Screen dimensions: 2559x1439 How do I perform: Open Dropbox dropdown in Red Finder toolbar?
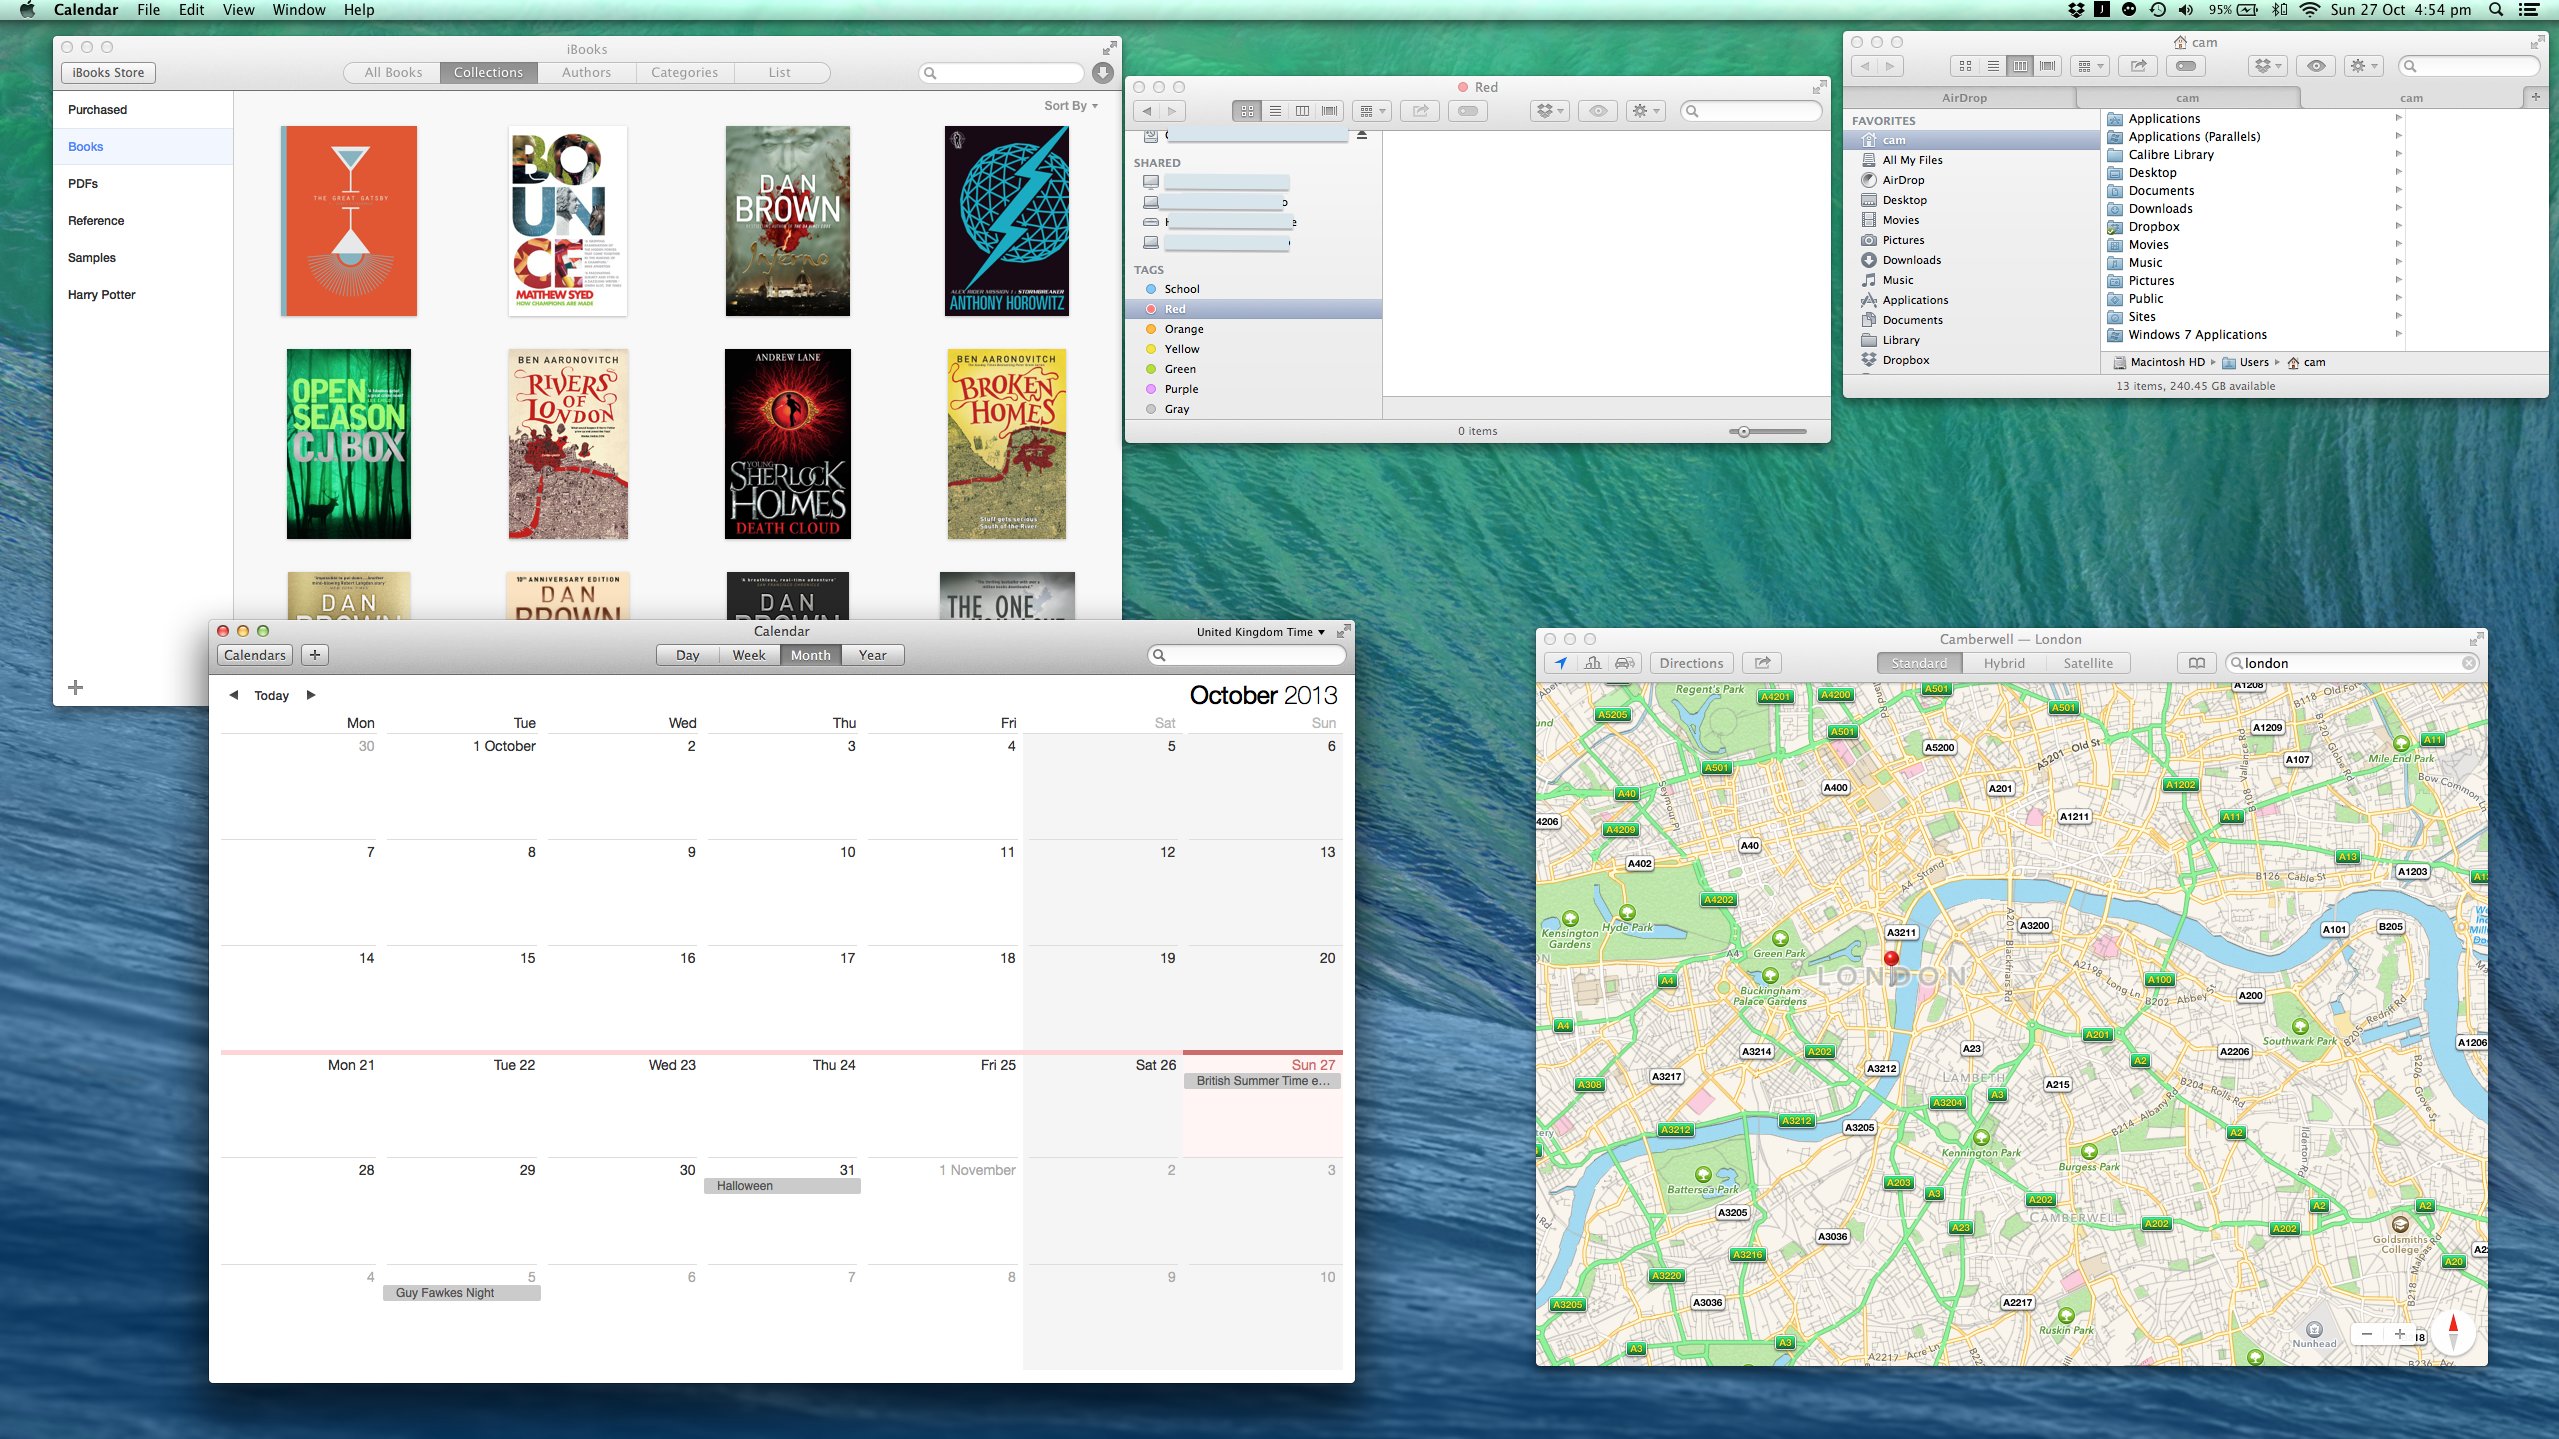point(1550,111)
